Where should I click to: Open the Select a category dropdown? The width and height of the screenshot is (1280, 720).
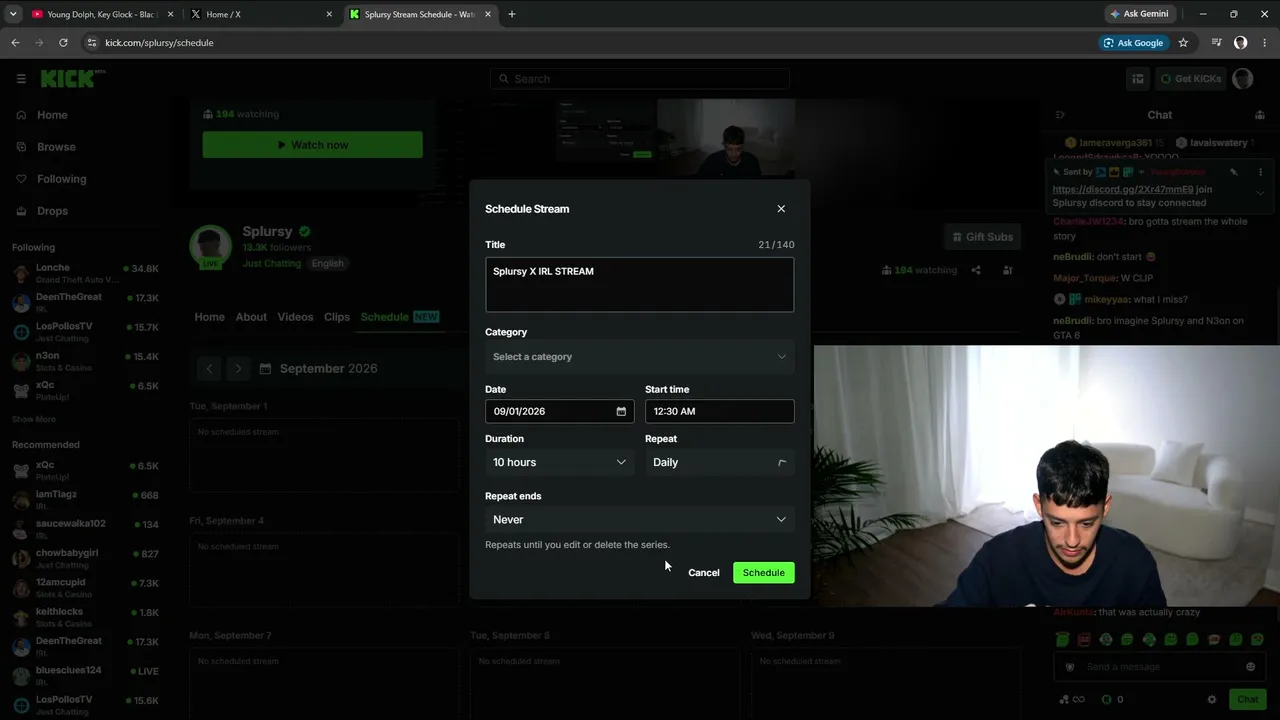pos(640,357)
